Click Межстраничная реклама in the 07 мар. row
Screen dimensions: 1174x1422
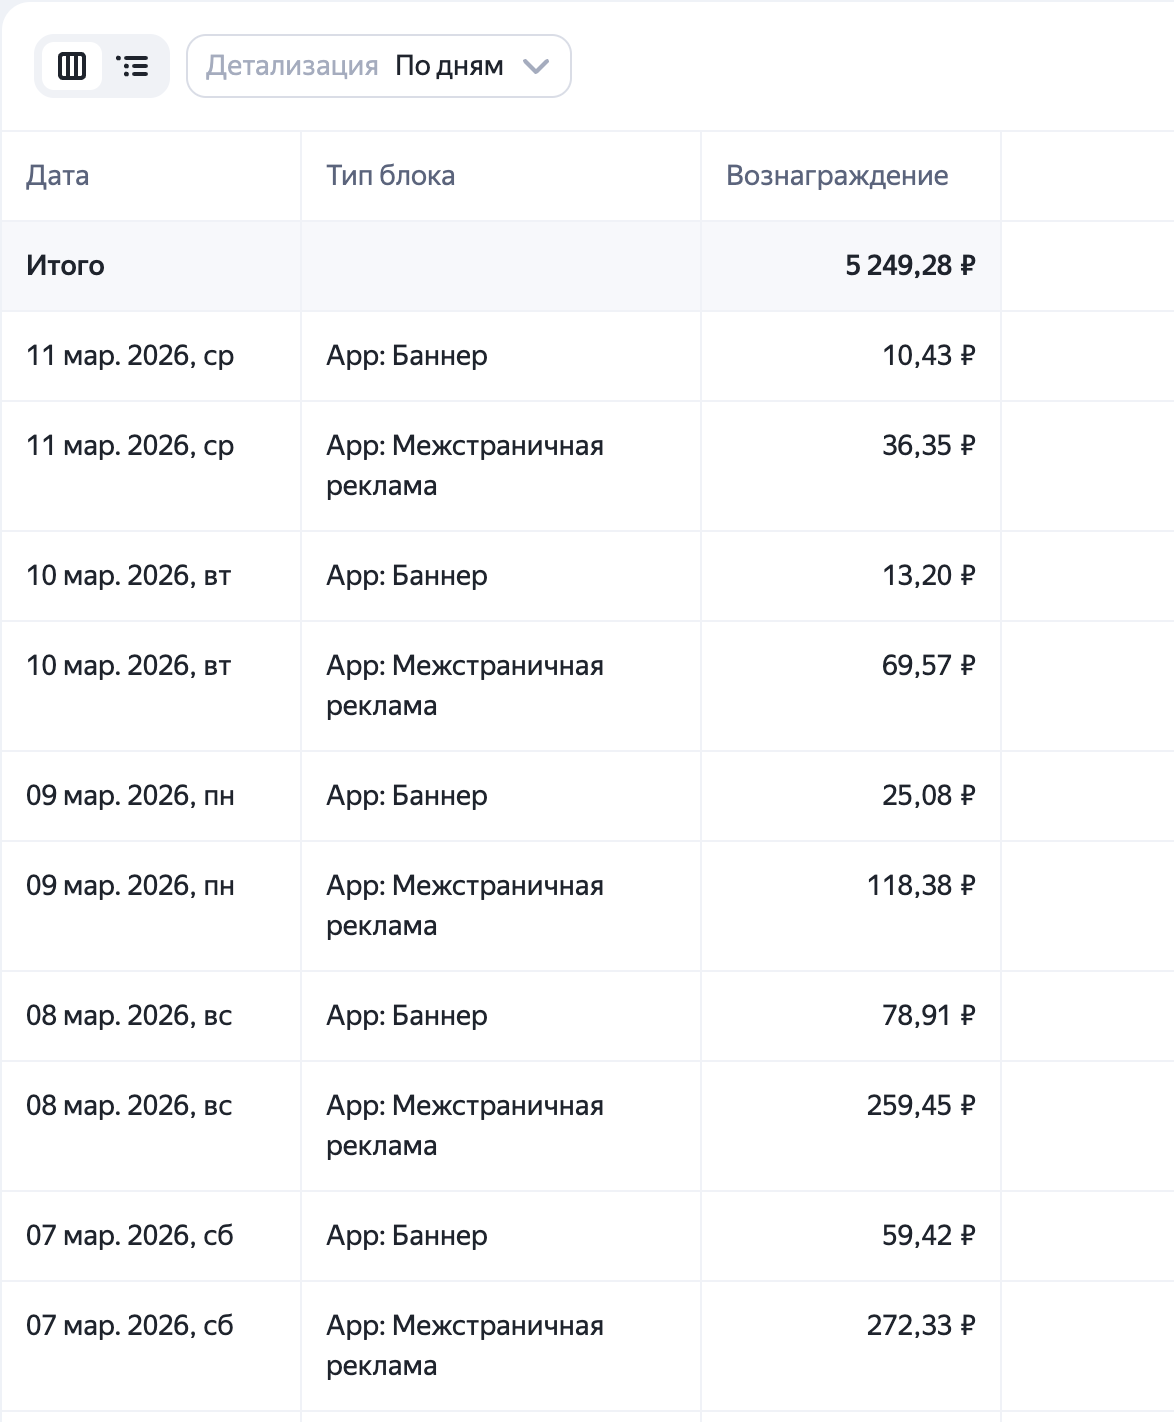click(x=465, y=1345)
